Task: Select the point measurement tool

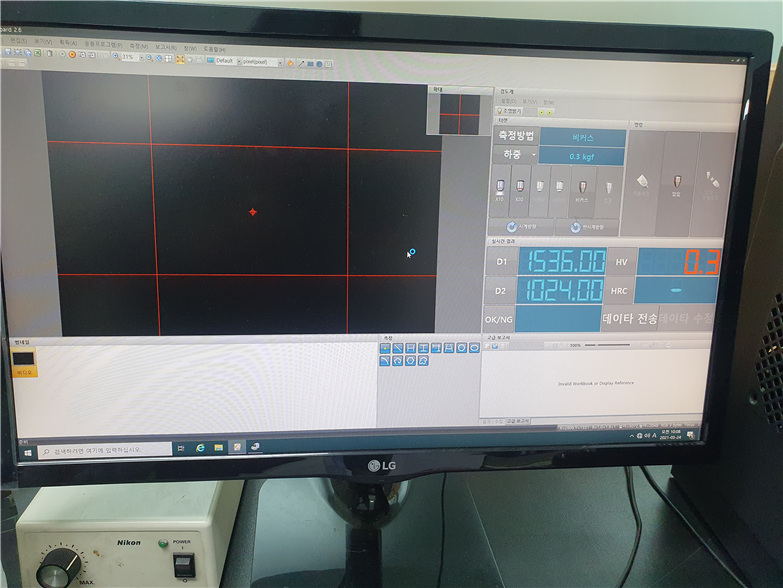Action: 385,348
